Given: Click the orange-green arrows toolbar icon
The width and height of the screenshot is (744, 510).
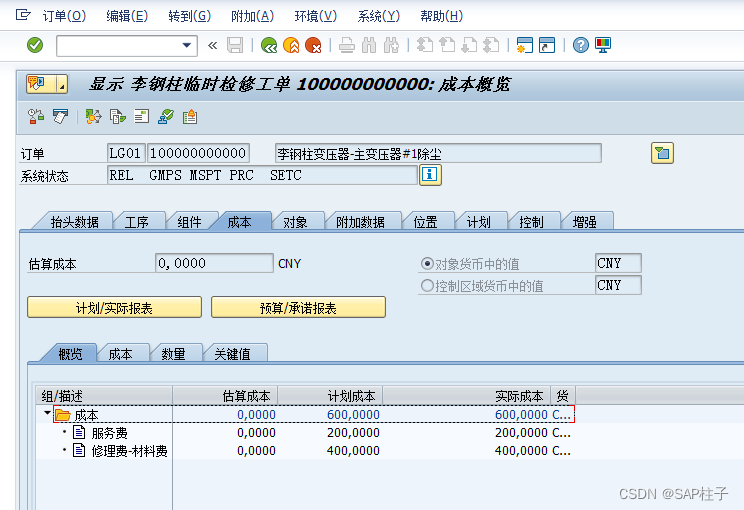Looking at the screenshot, I should [x=93, y=116].
